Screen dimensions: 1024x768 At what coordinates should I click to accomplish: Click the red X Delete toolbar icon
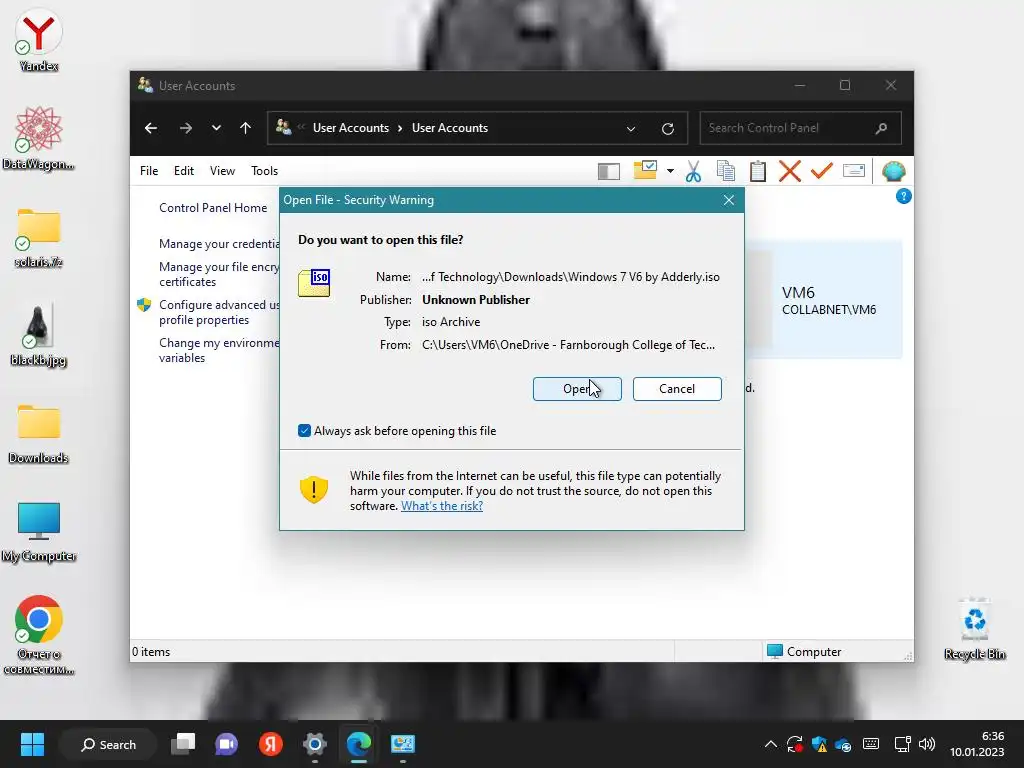(790, 171)
